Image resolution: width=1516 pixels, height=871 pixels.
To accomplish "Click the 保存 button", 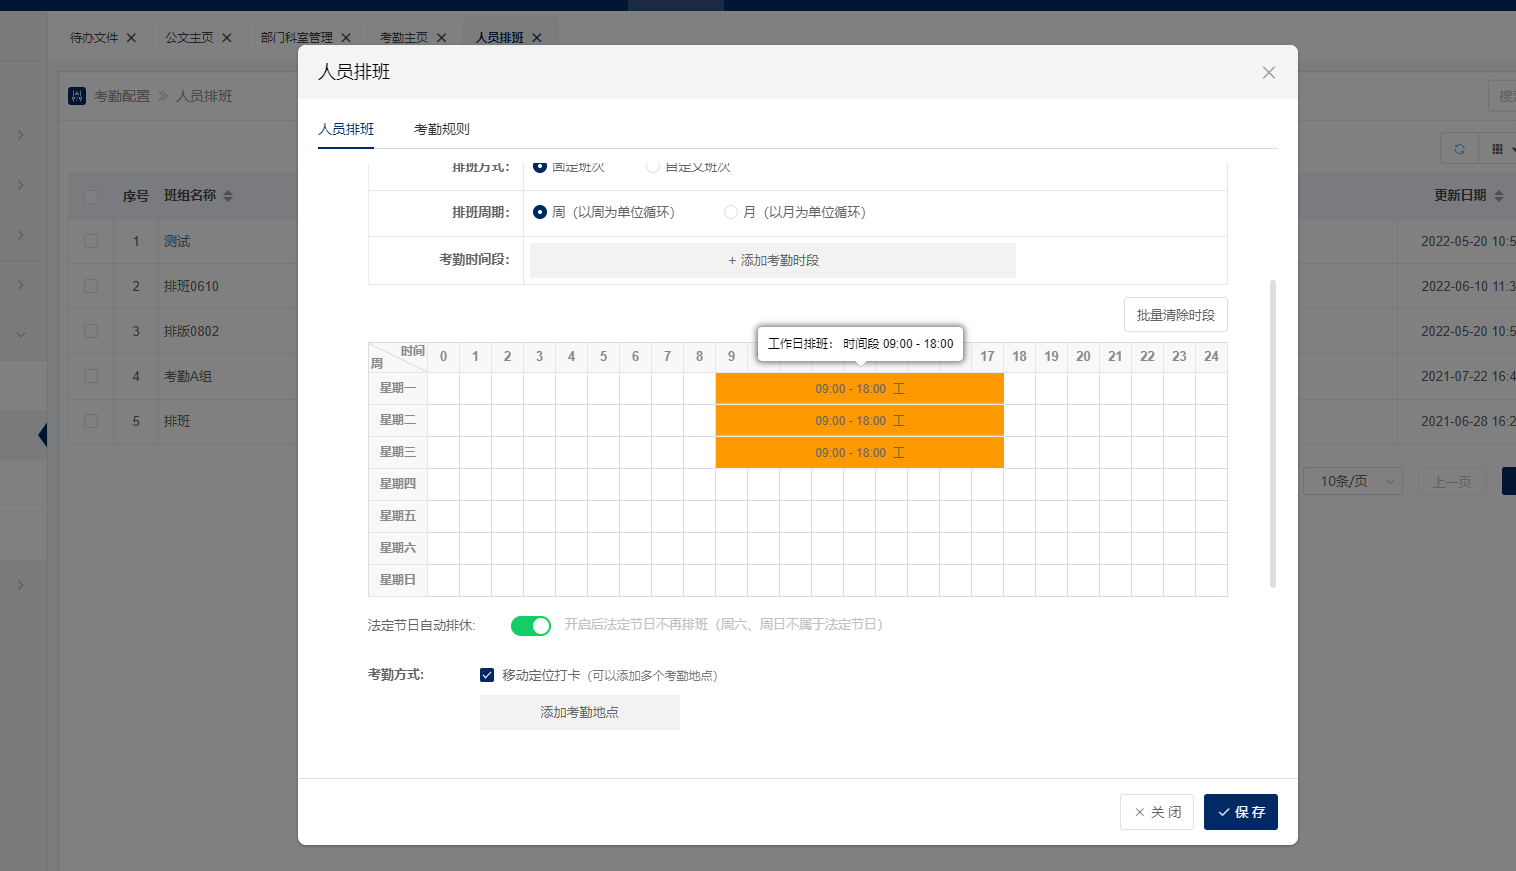I will (1241, 812).
